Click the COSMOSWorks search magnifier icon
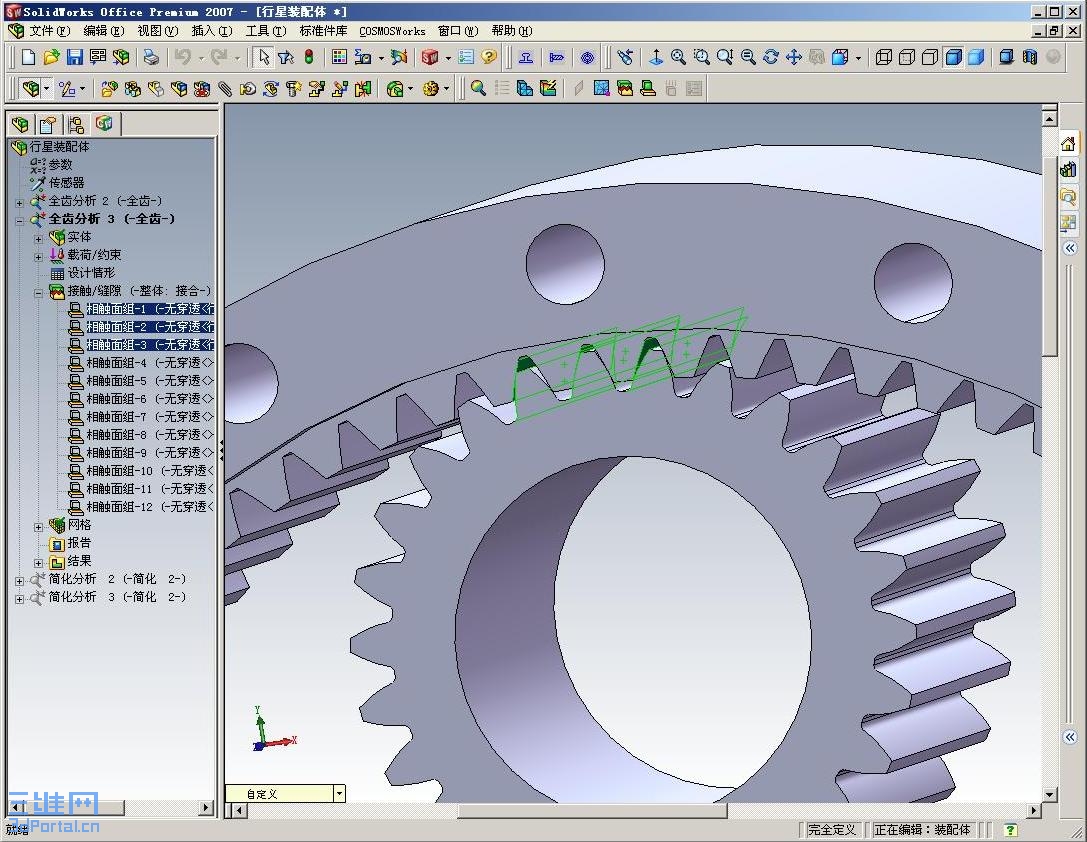 point(478,89)
